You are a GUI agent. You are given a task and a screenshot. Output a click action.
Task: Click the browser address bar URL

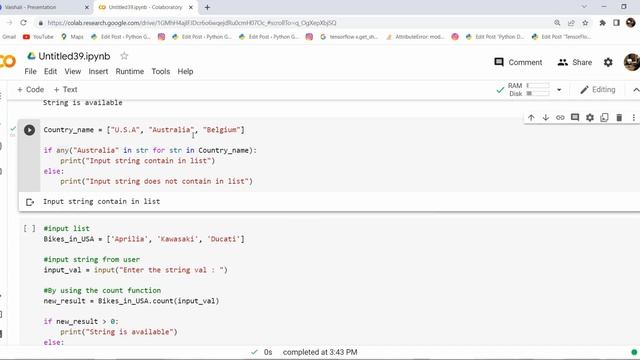(192, 23)
